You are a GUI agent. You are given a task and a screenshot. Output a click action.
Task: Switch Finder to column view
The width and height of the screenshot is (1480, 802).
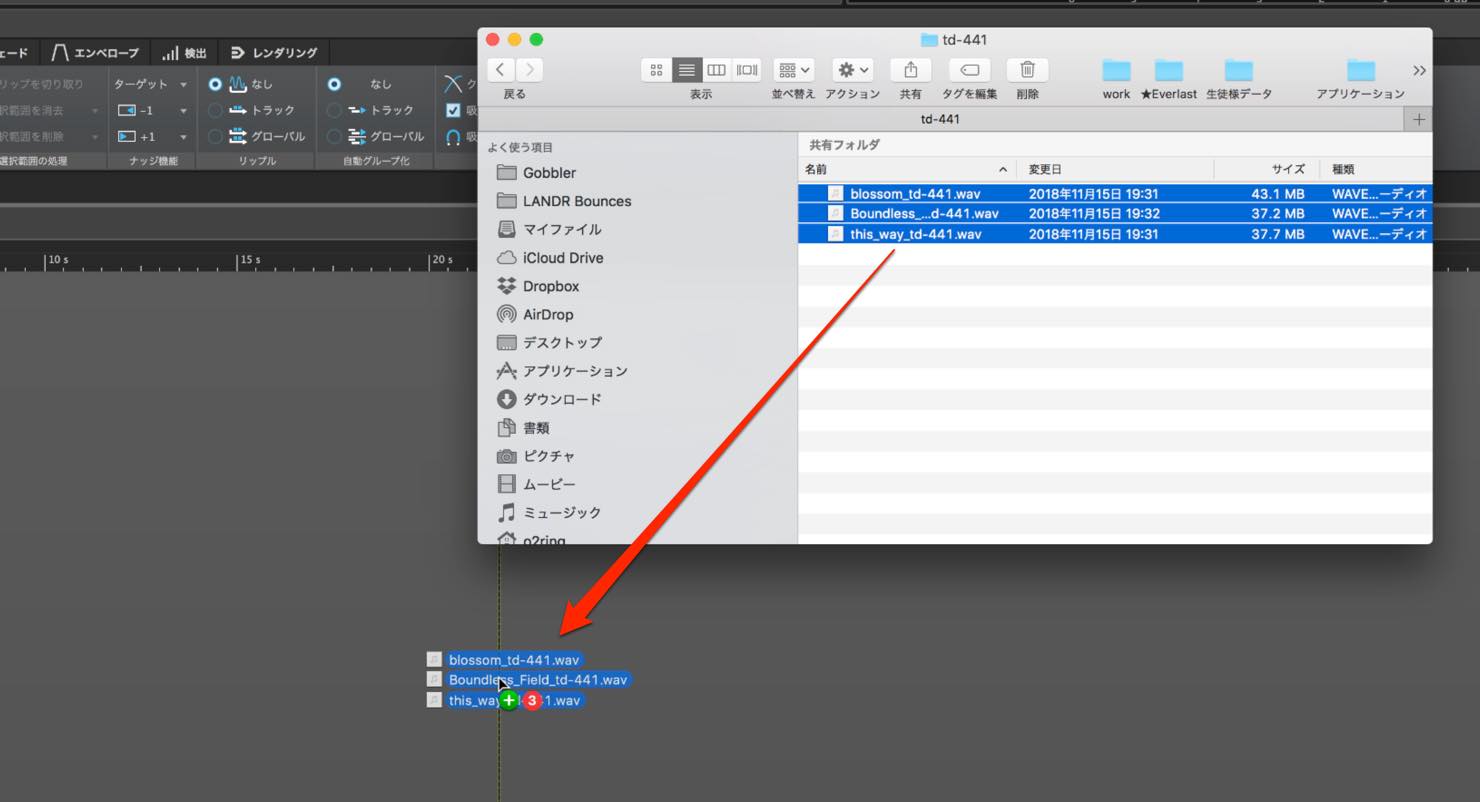(x=717, y=70)
